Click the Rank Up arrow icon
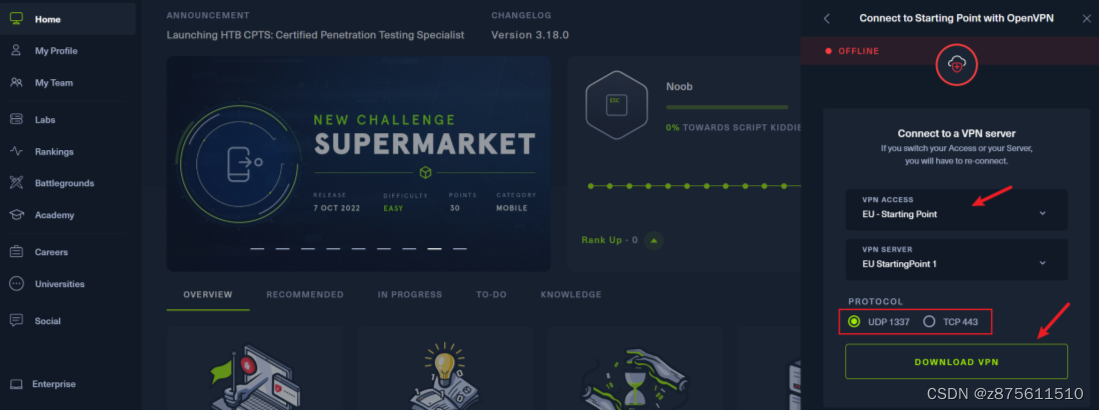The height and width of the screenshot is (410, 1099). pos(654,240)
